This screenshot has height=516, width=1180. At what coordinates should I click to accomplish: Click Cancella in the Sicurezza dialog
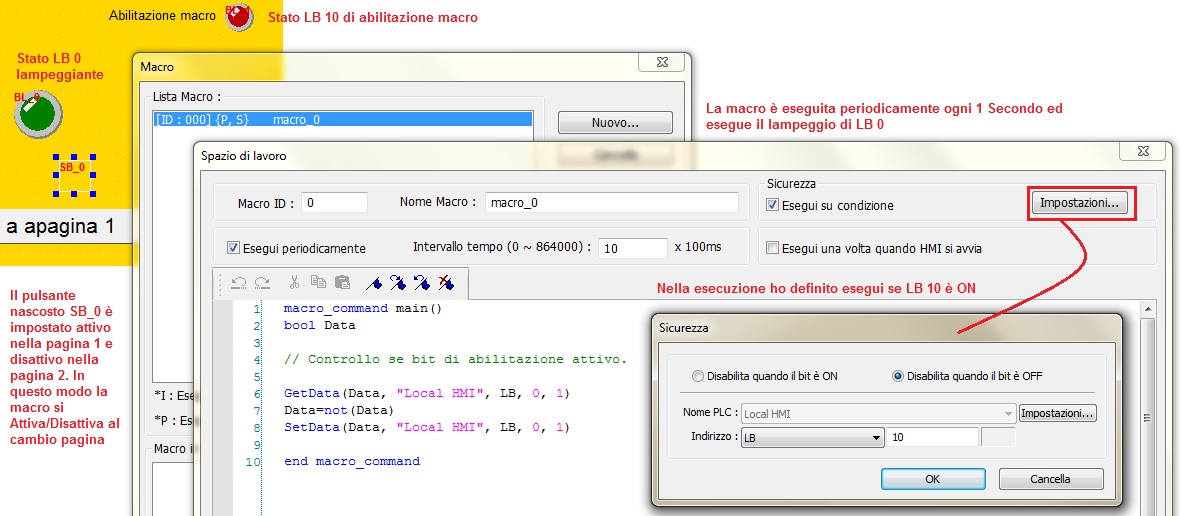click(x=1051, y=479)
